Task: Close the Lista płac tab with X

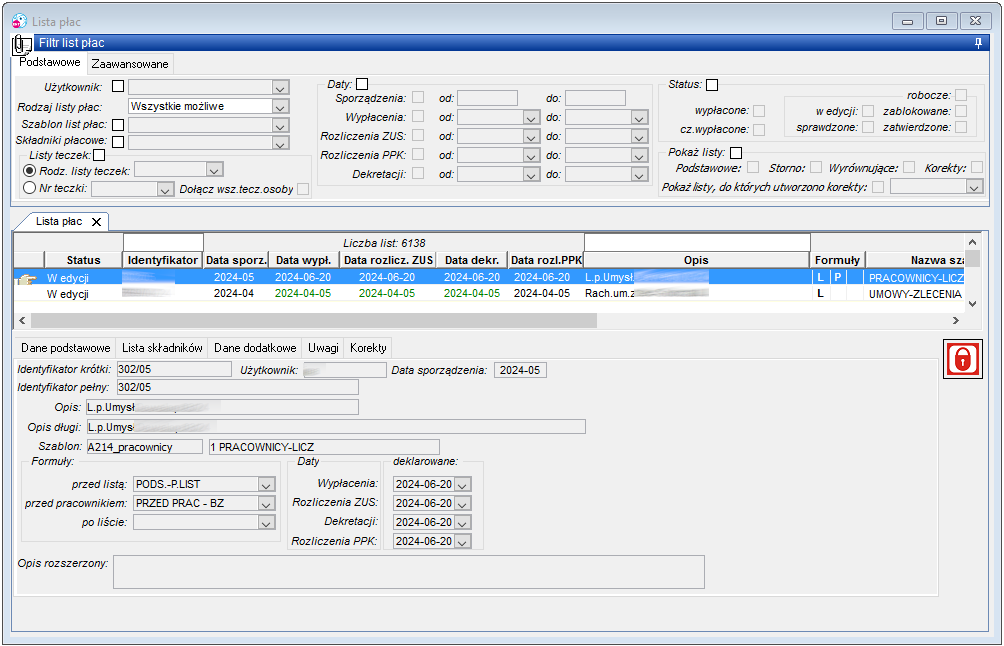Action: coord(96,222)
